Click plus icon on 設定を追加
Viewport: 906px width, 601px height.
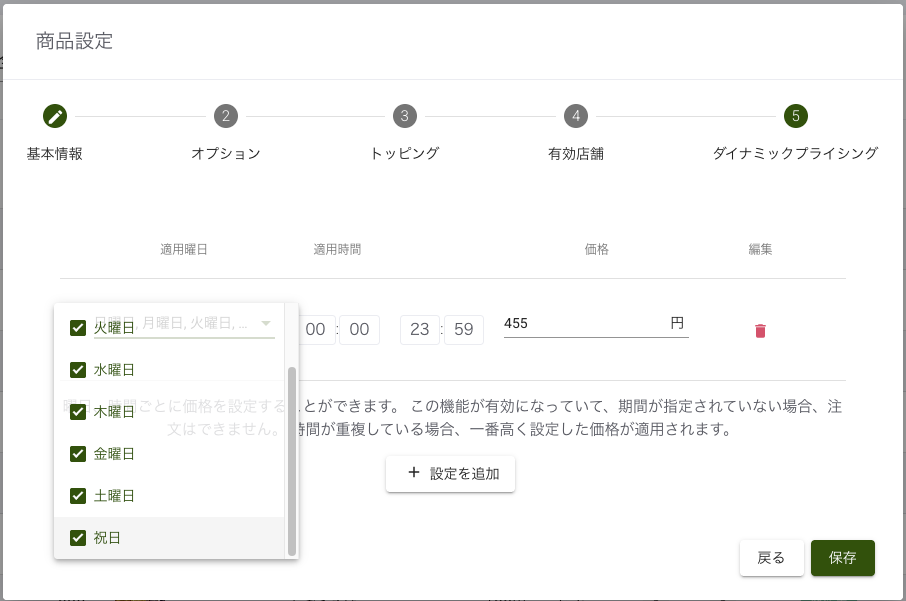414,474
